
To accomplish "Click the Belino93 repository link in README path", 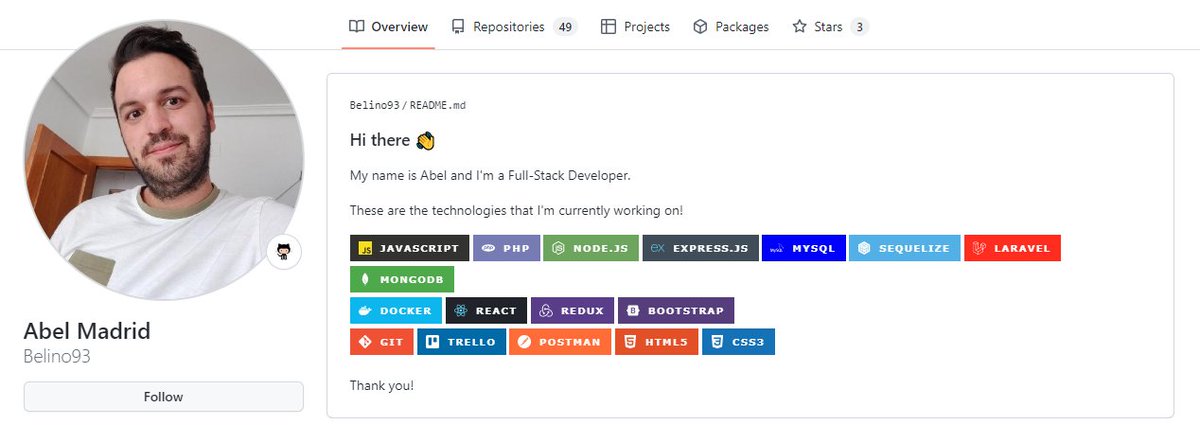I will (x=373, y=104).
